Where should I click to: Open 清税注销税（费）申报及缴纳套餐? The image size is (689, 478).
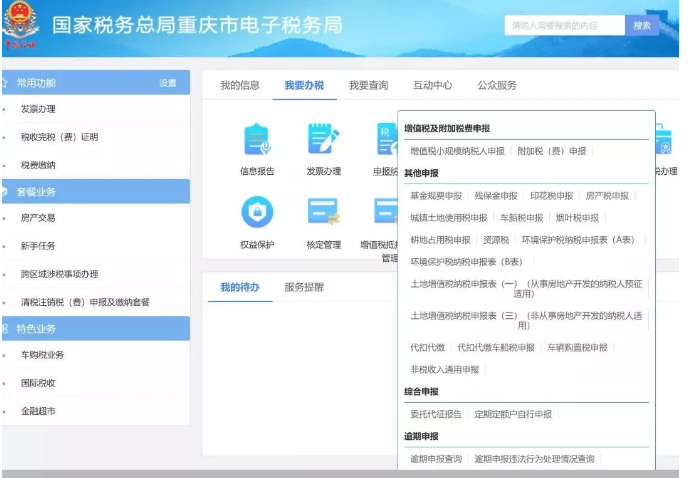[85, 302]
